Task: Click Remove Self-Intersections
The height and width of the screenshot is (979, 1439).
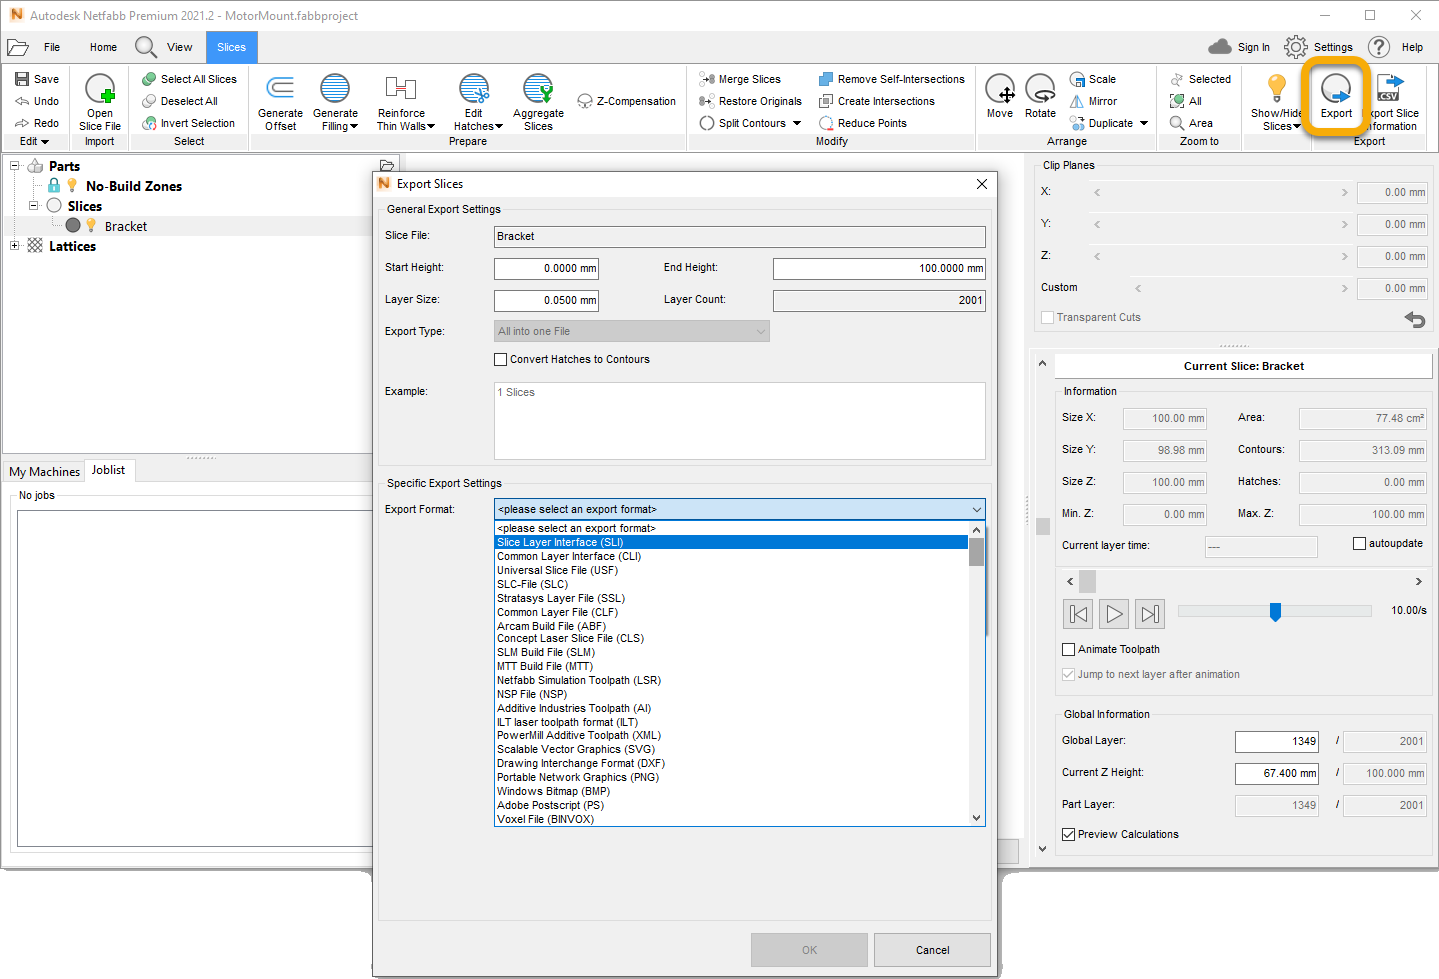Action: (x=892, y=79)
